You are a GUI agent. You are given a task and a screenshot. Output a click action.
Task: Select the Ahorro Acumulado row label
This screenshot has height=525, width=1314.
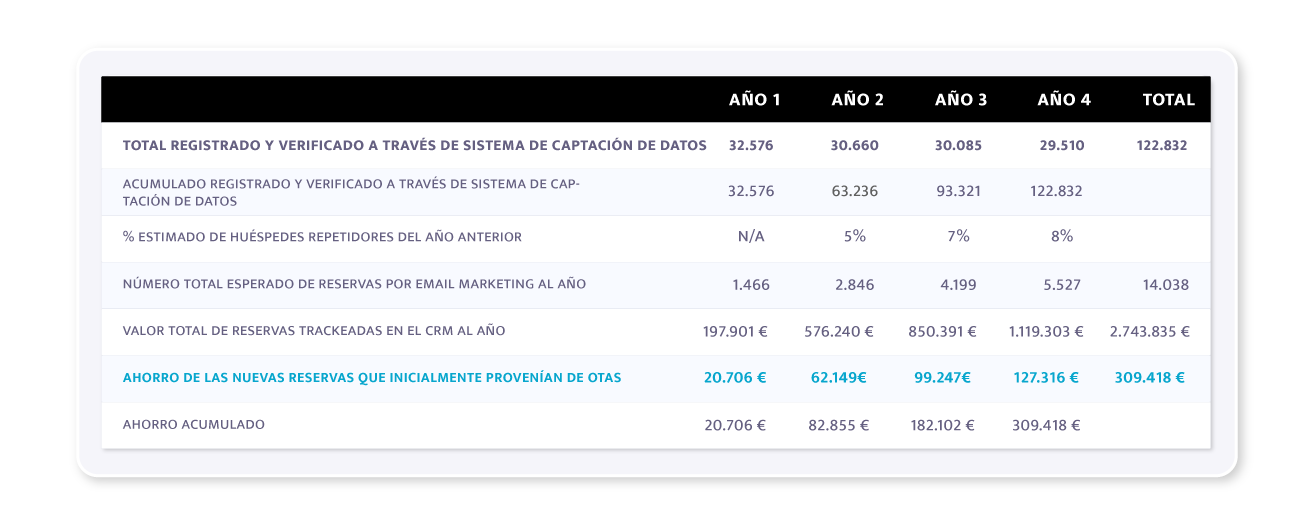click(x=194, y=424)
